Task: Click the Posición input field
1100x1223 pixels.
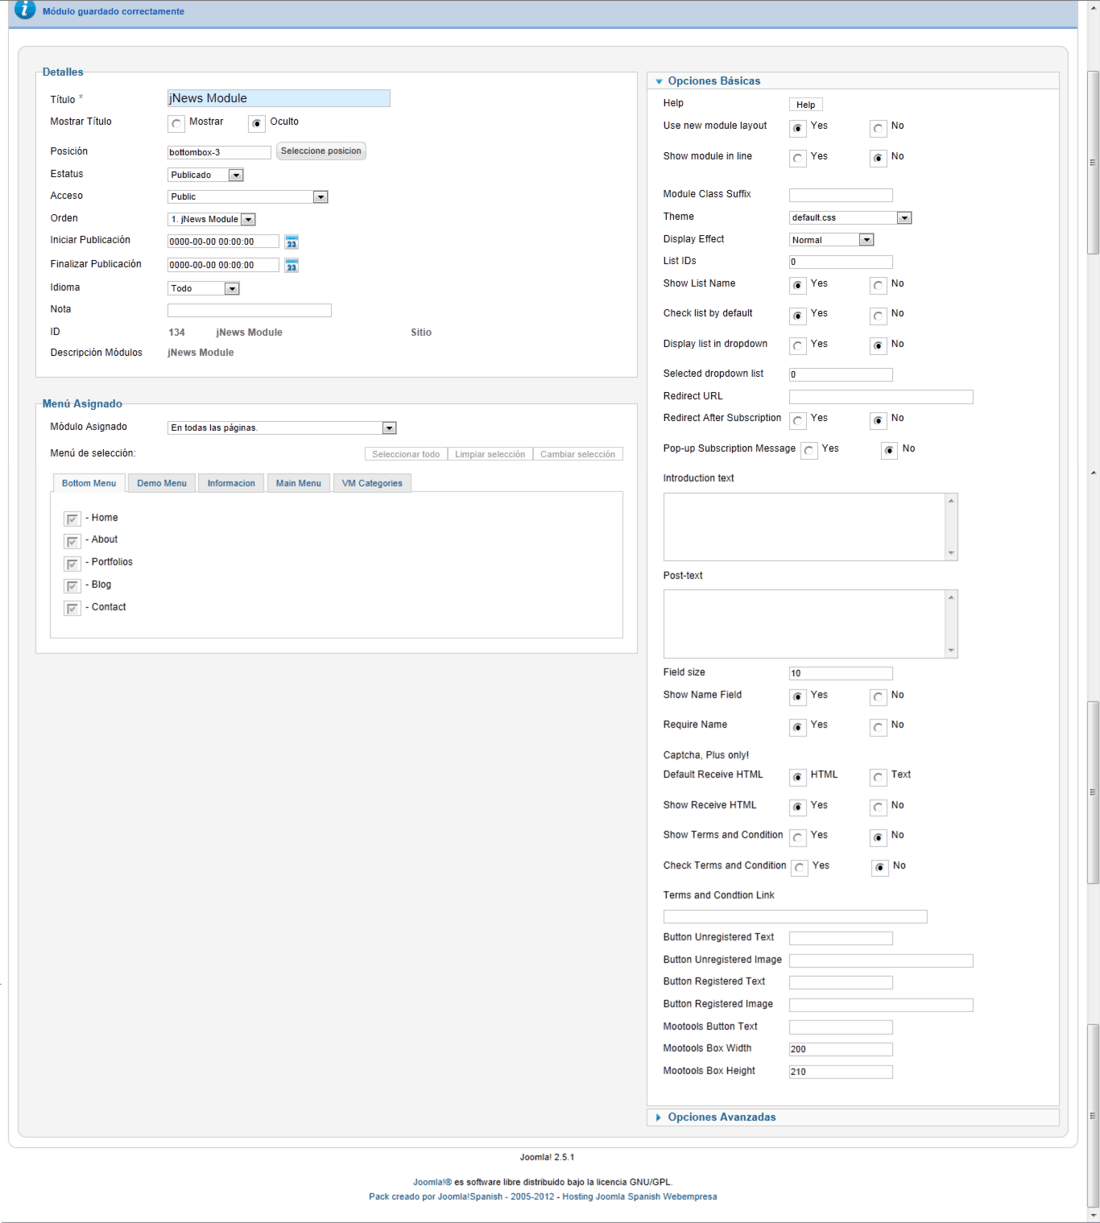Action: pos(219,152)
